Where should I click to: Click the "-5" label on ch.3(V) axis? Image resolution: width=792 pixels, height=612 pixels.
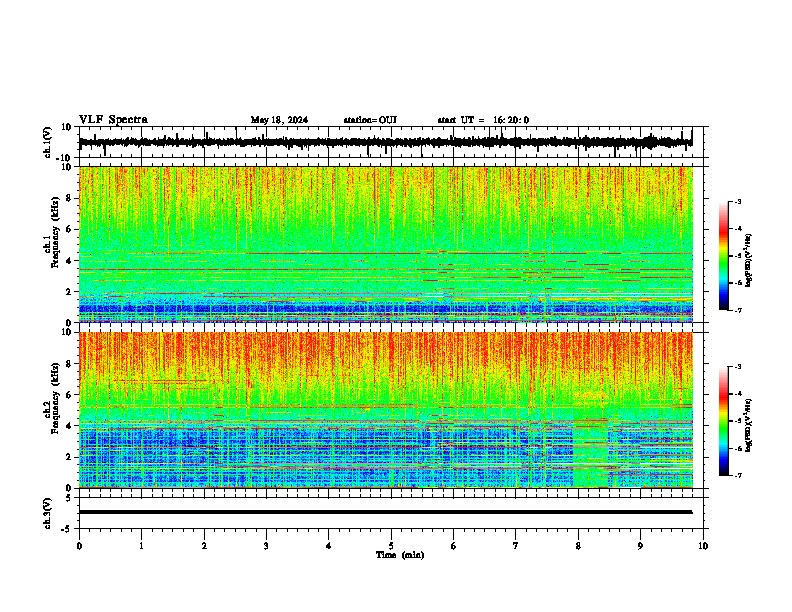coord(66,529)
